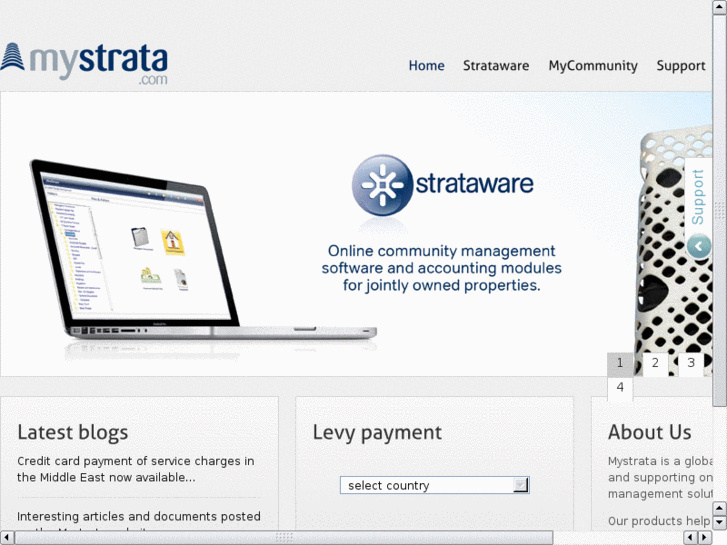Click the mystrata.com logo
The width and height of the screenshot is (727, 545).
point(84,63)
